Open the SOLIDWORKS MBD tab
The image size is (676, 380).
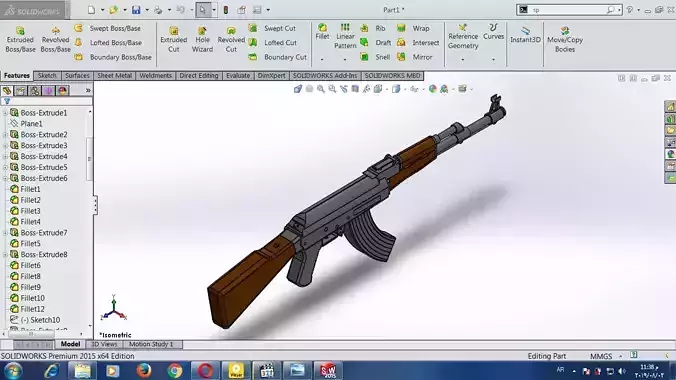click(392, 75)
